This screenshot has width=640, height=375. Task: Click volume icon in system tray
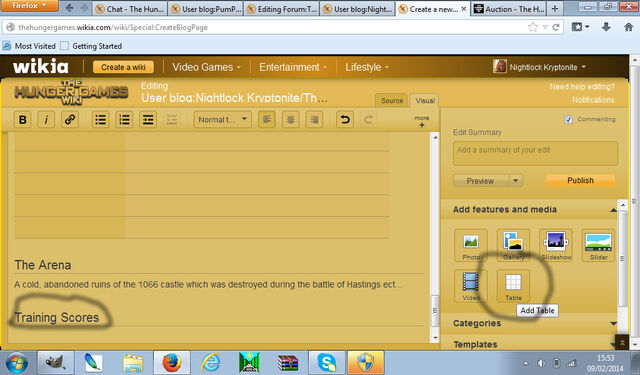(x=541, y=363)
